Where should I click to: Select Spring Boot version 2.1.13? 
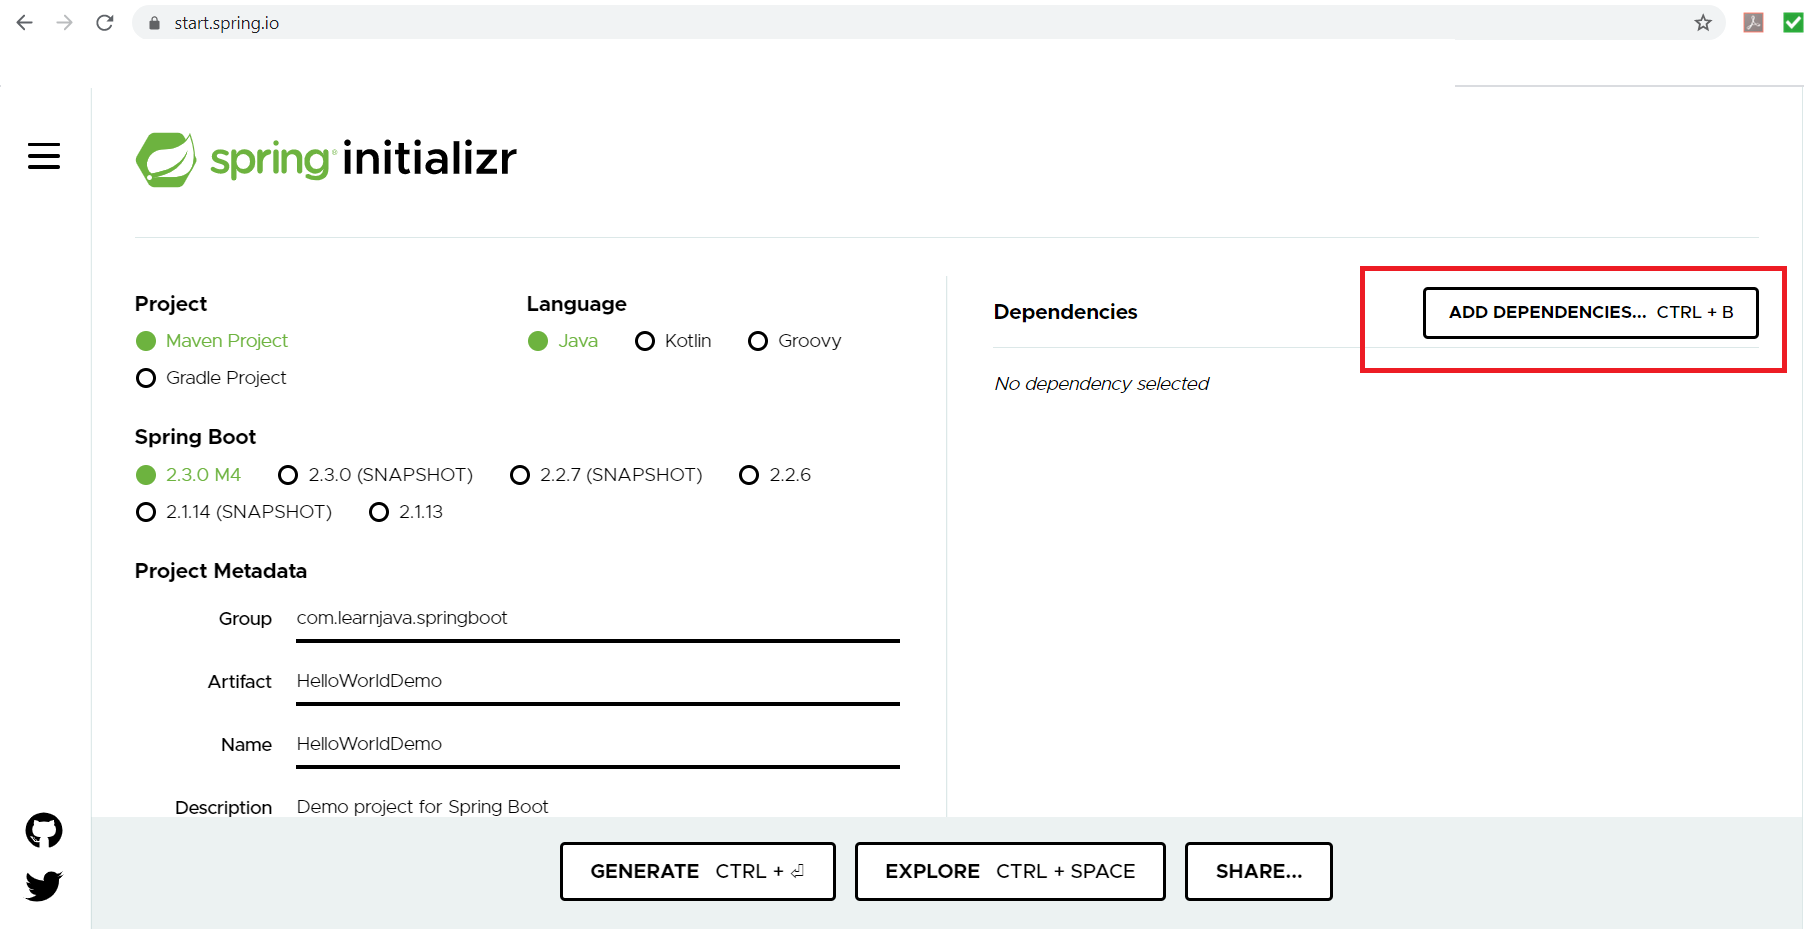379,512
